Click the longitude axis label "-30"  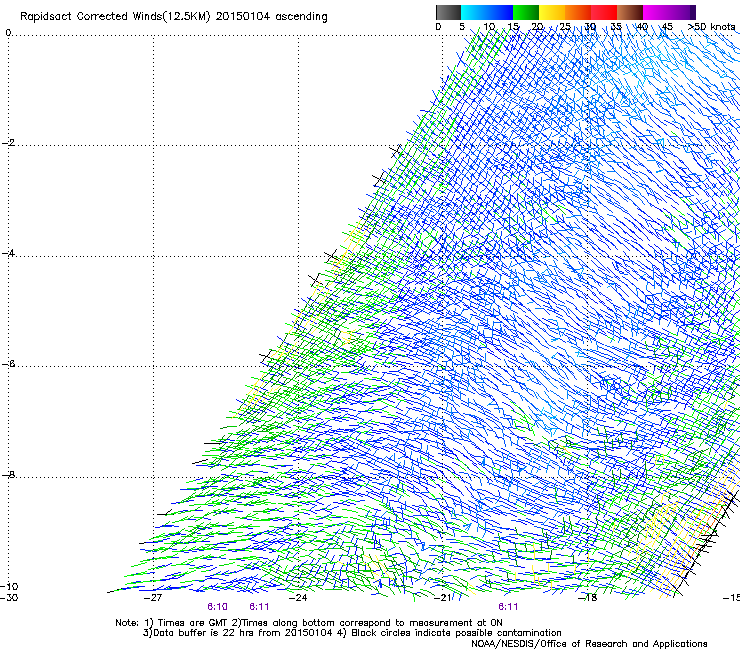tap(9, 598)
